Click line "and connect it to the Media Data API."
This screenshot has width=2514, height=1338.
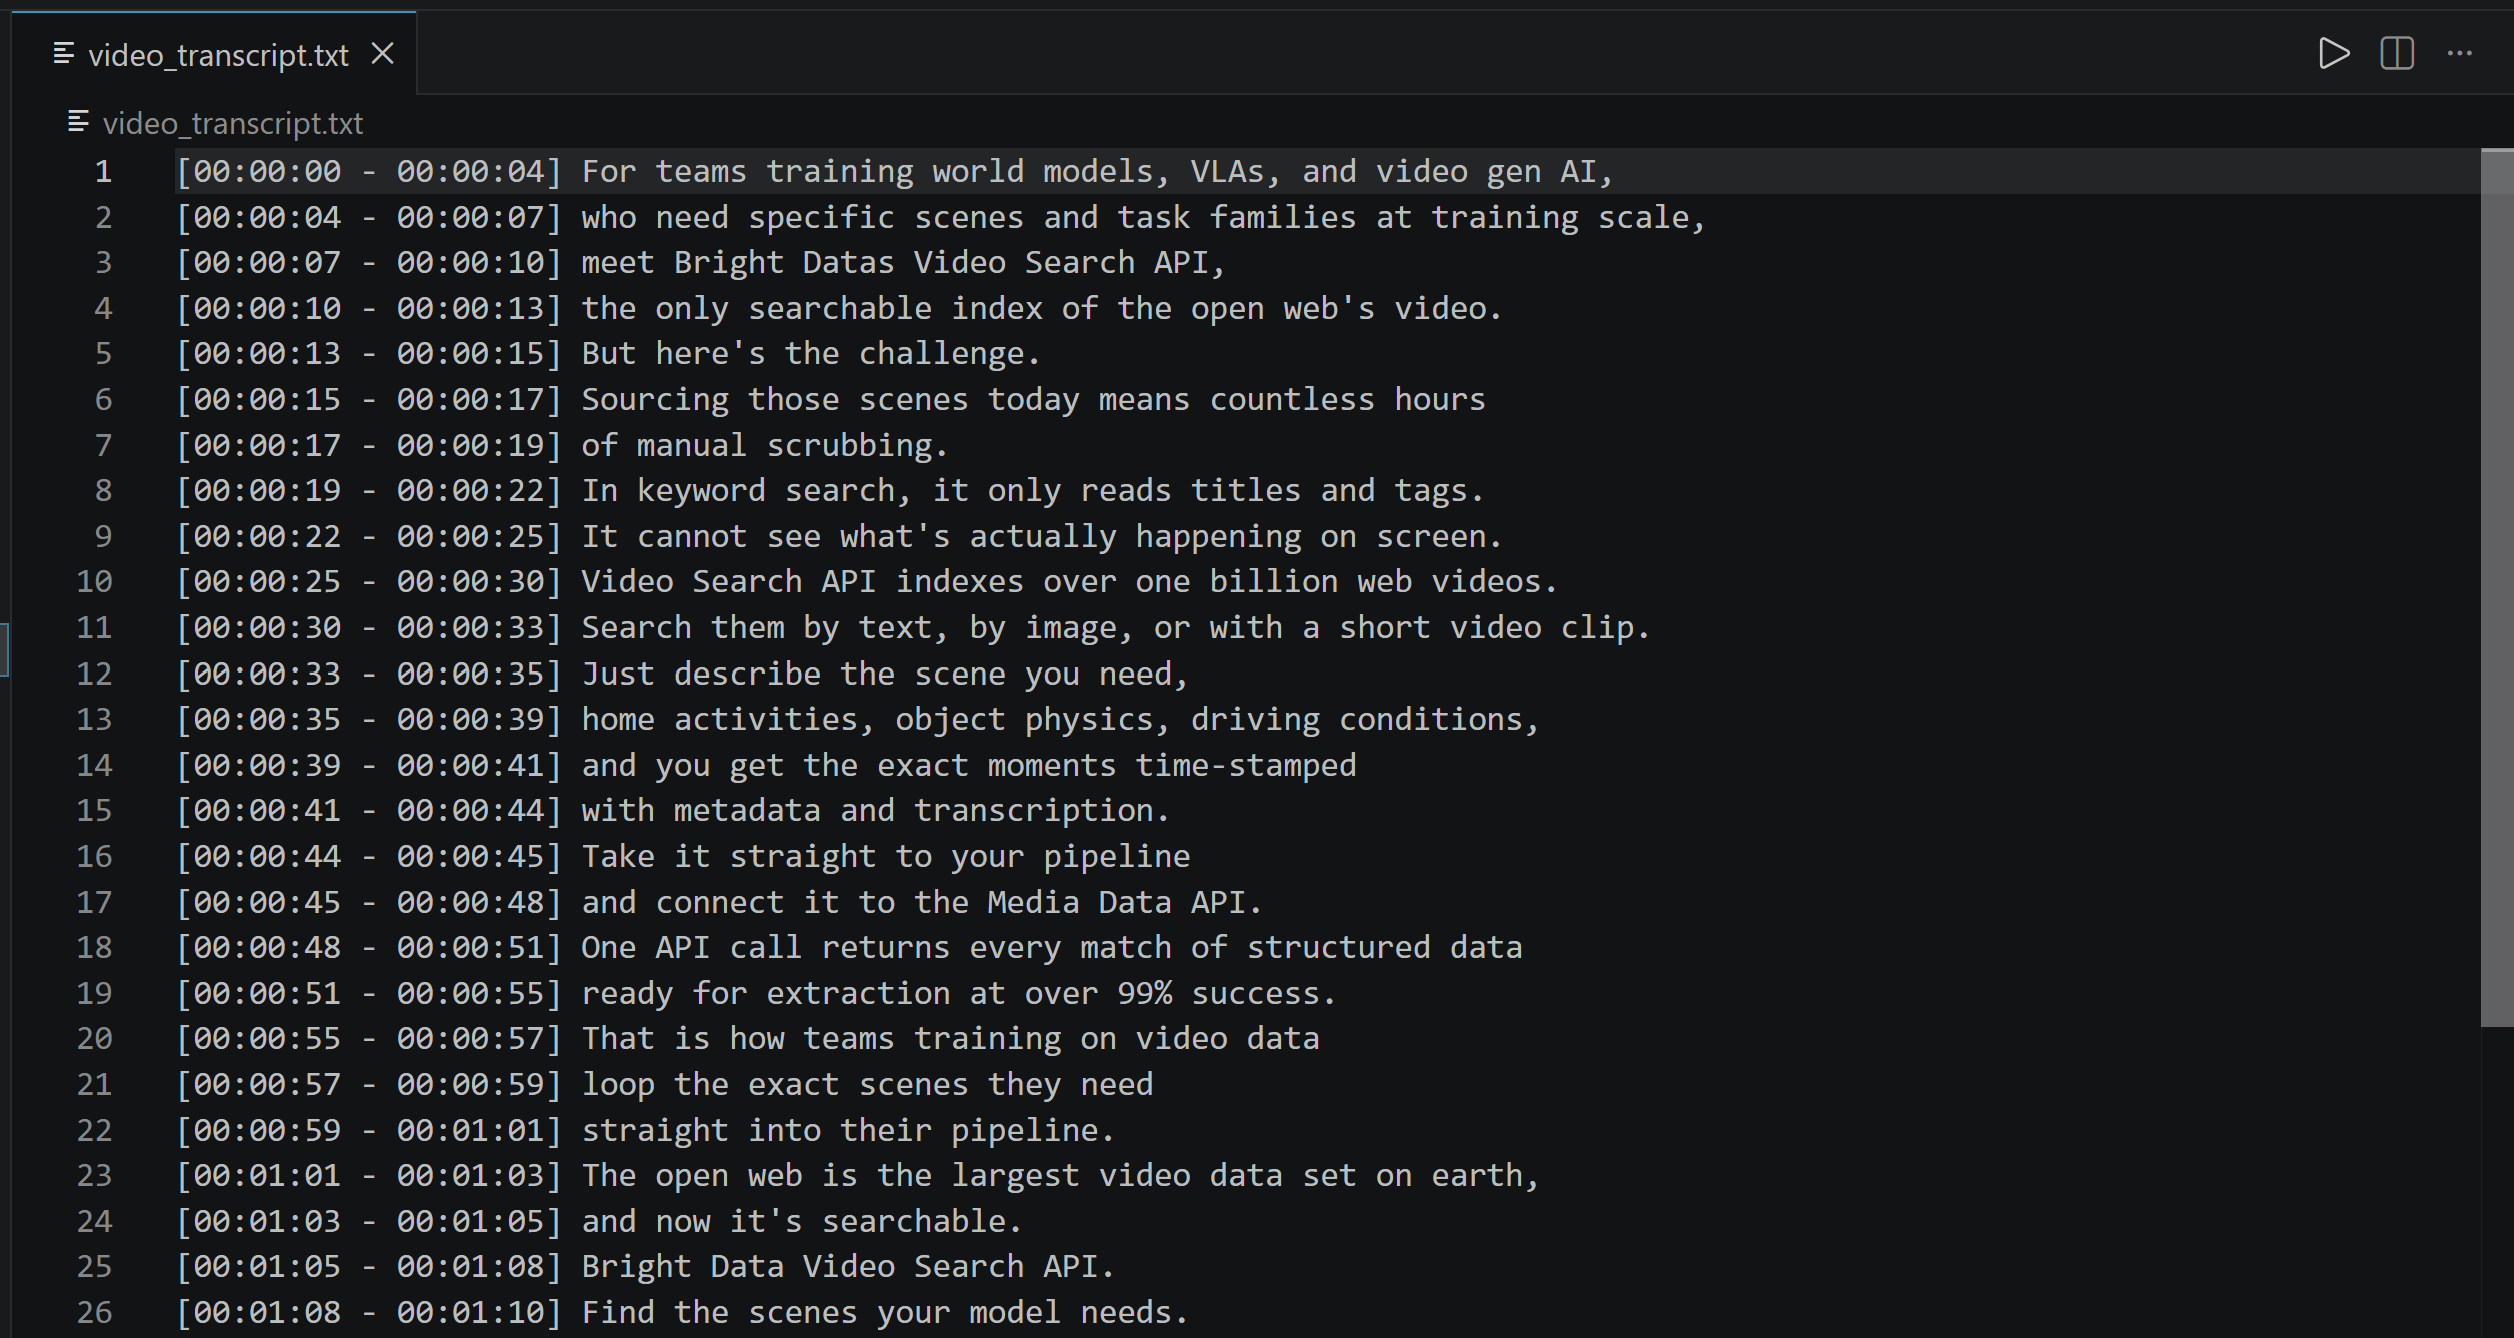(922, 903)
